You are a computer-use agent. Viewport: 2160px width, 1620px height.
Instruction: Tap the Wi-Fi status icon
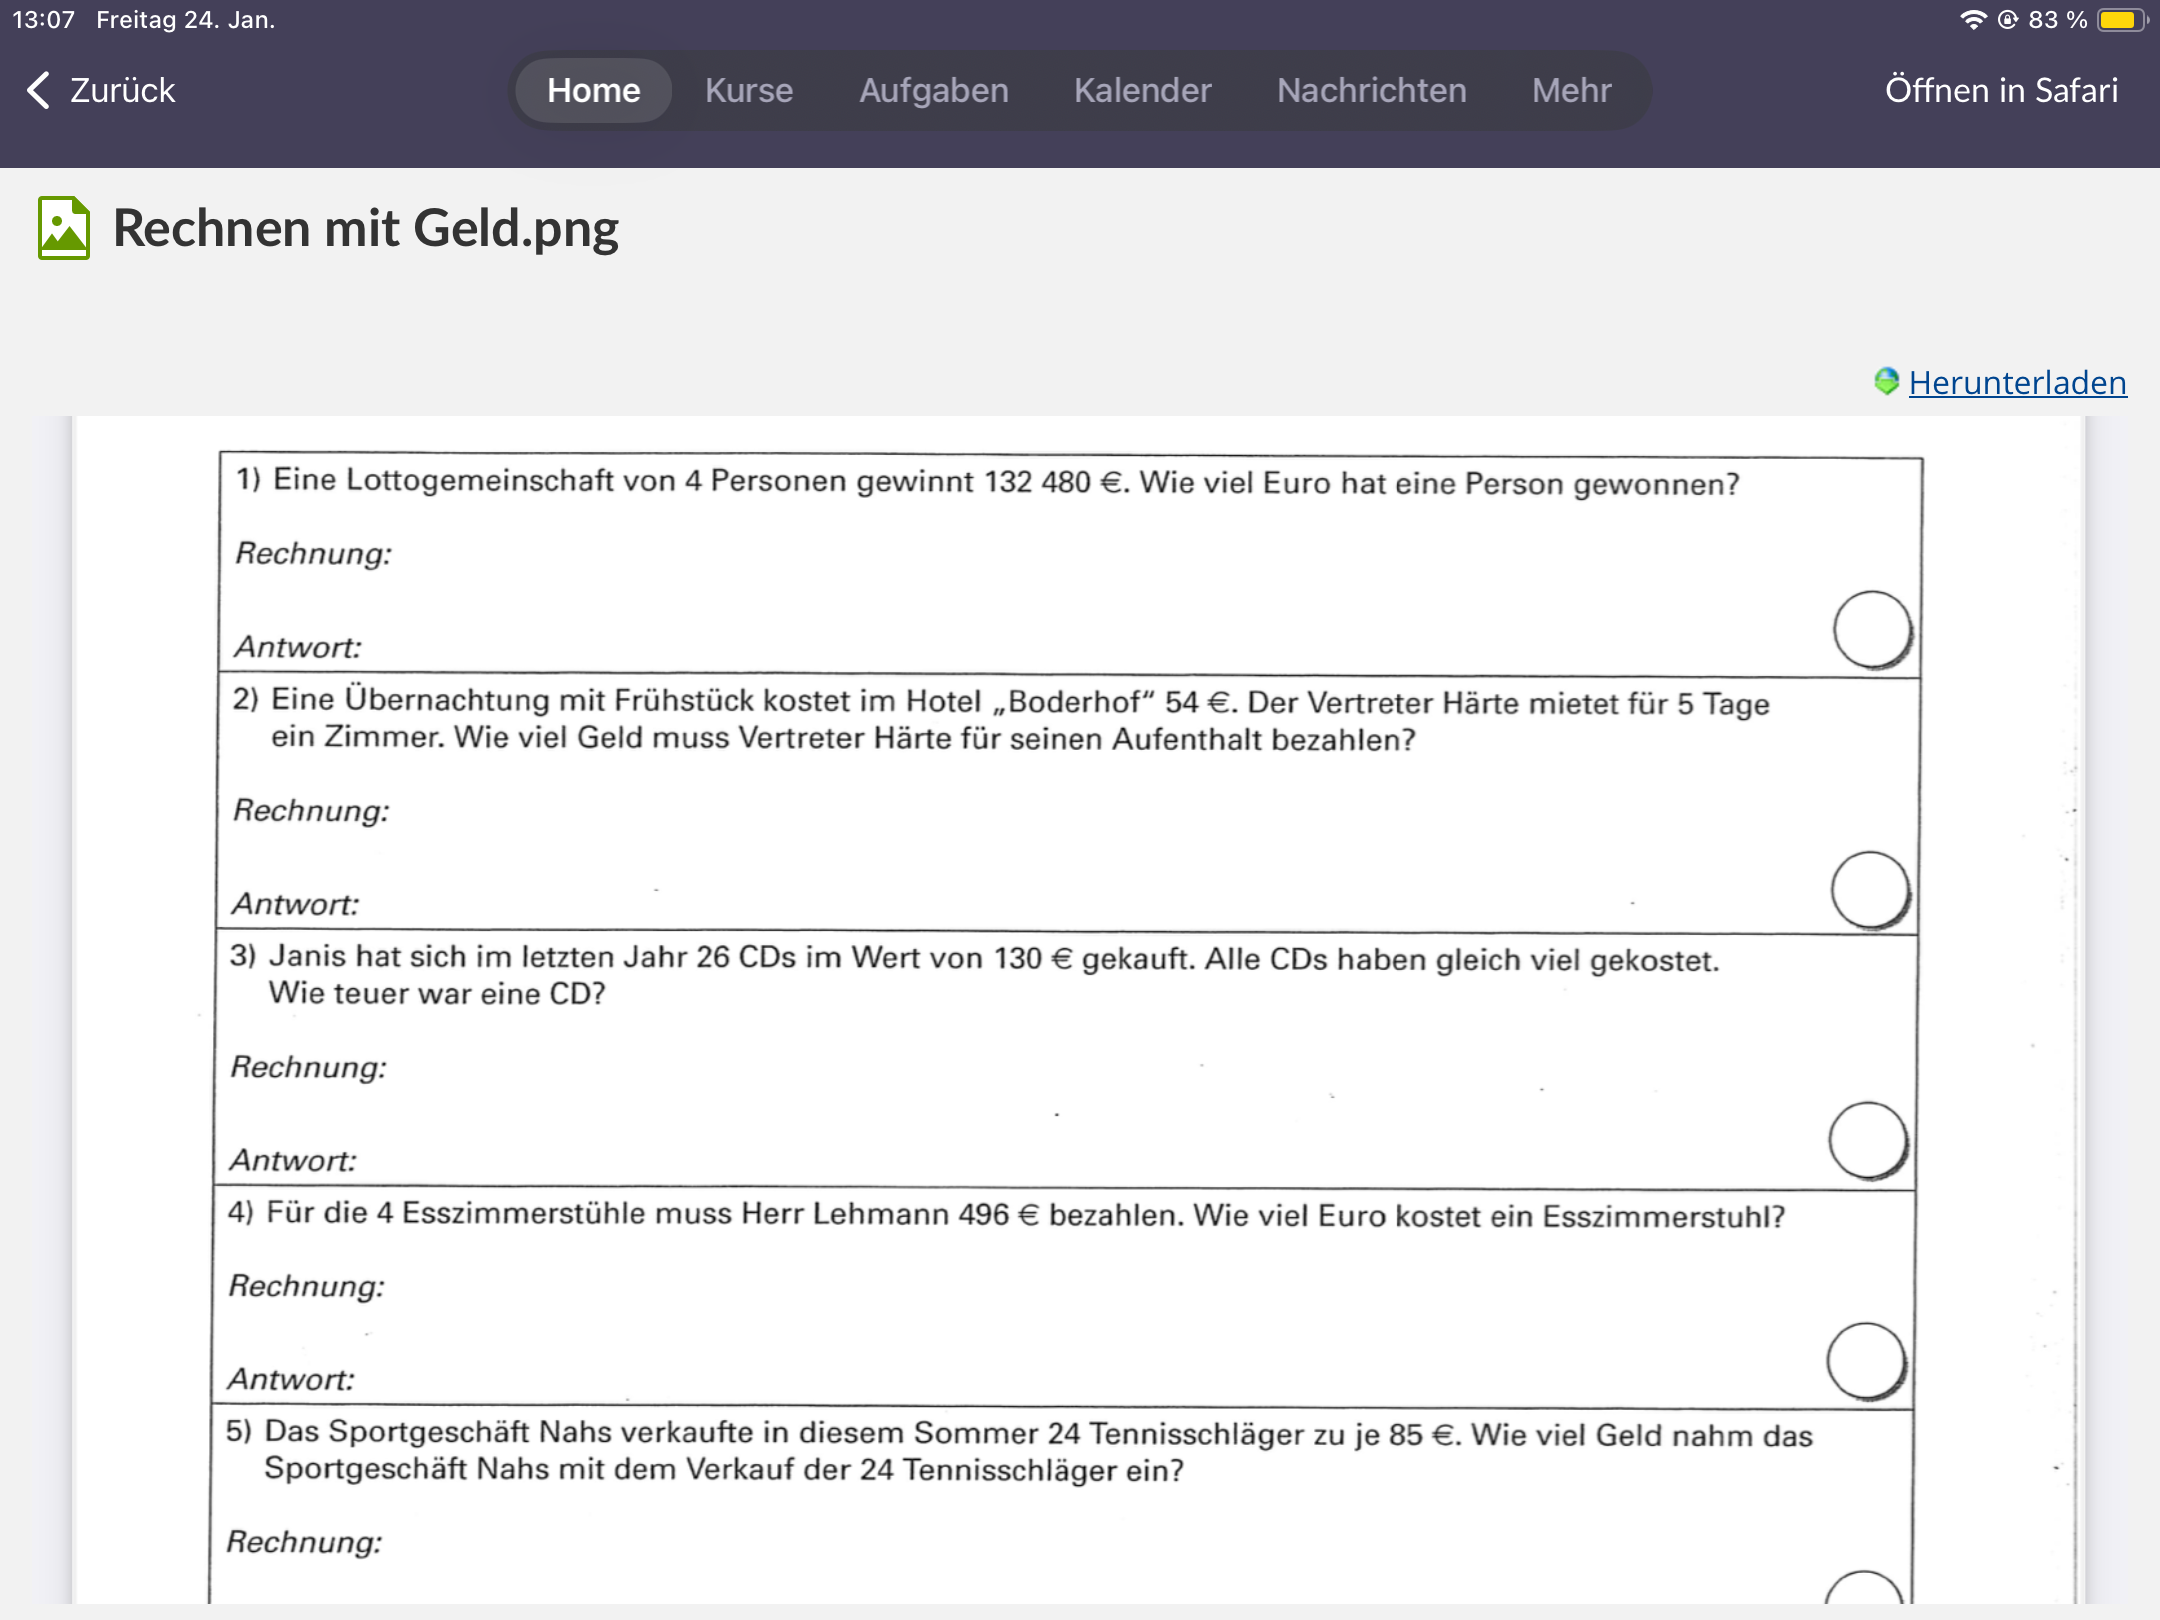(1972, 20)
